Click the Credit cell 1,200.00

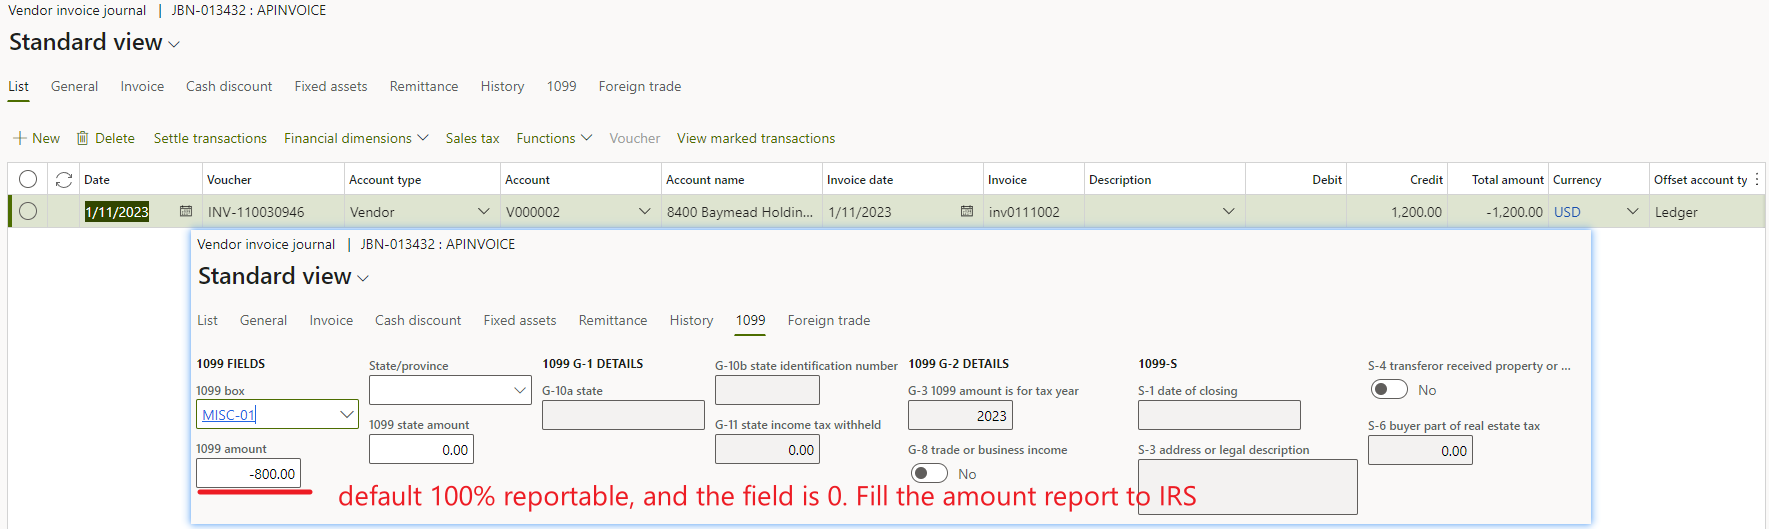1397,211
